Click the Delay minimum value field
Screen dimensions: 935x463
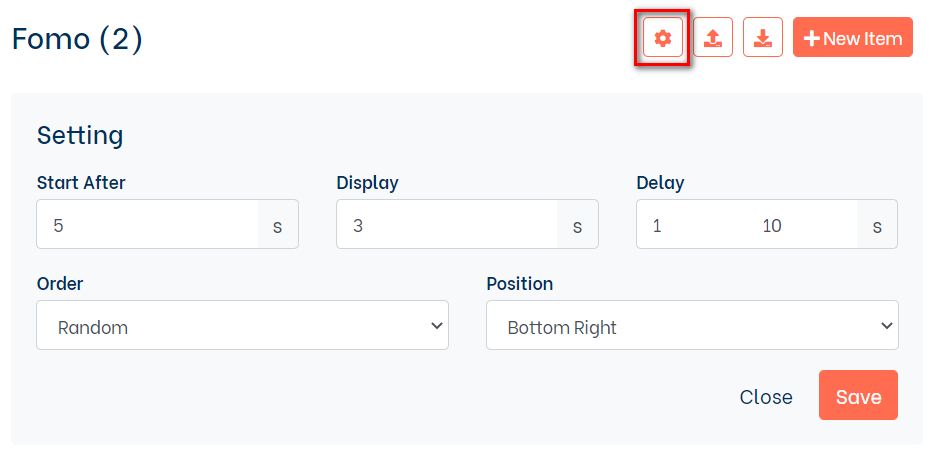point(692,225)
